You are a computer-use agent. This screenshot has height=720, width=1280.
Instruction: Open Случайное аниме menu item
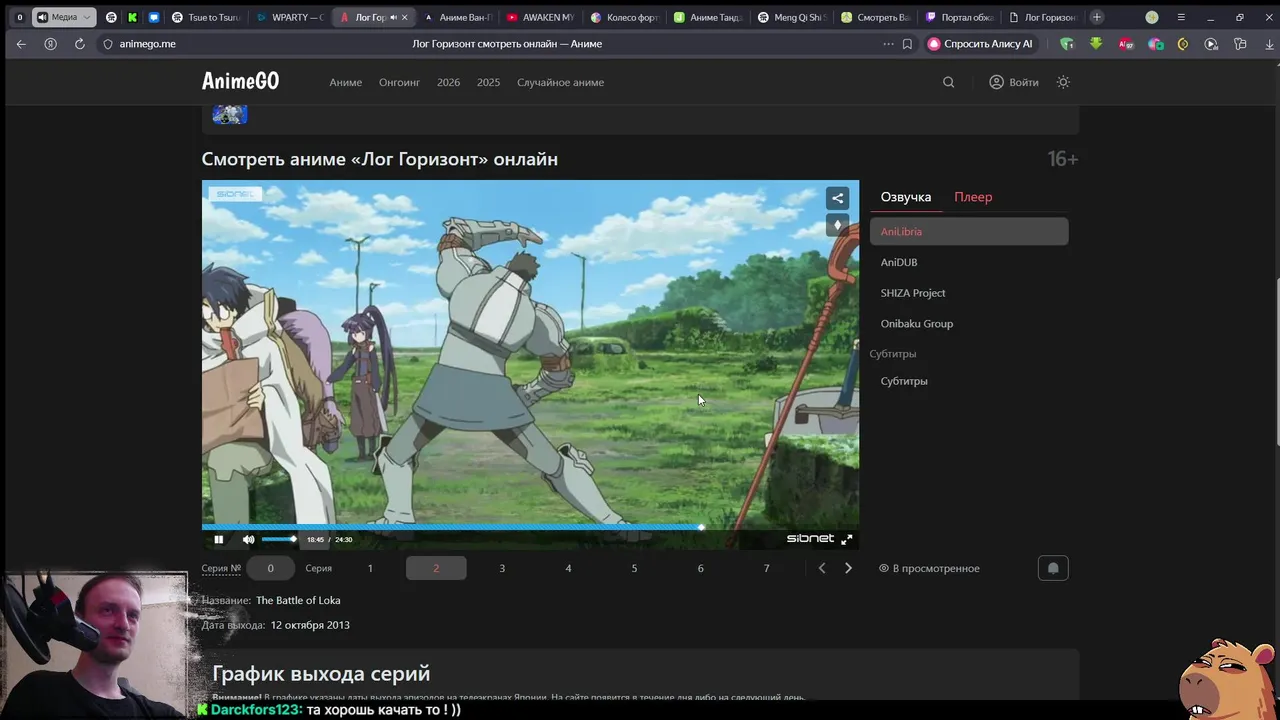pos(560,82)
